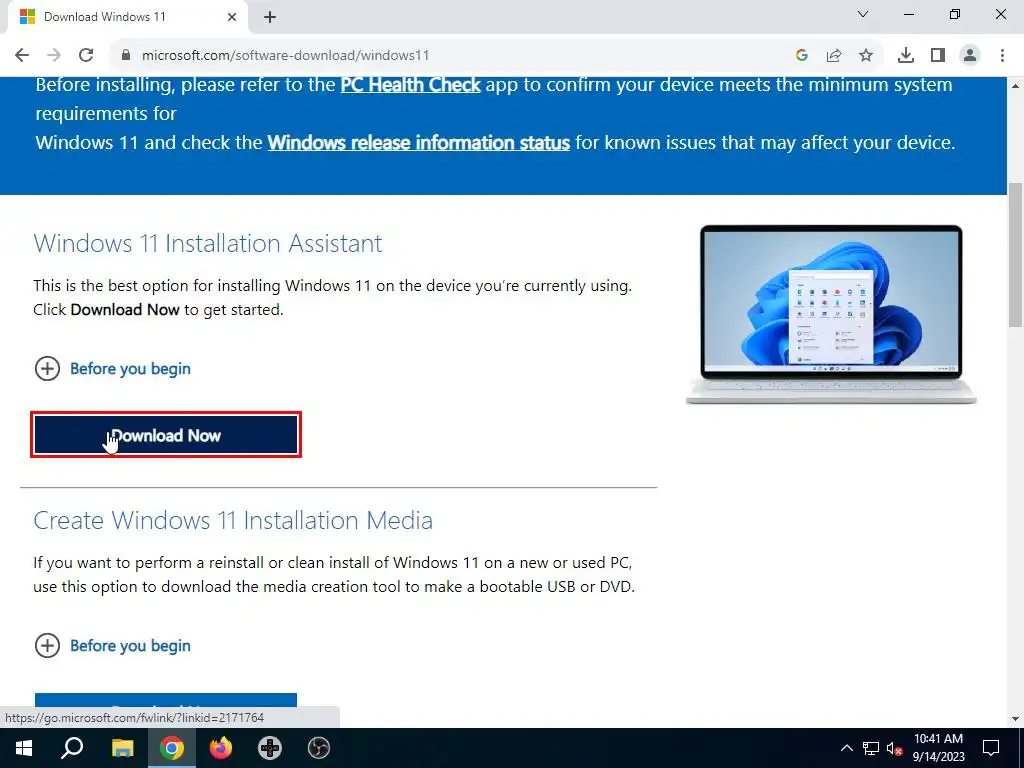Toggle the Chrome side panel

[x=938, y=56]
